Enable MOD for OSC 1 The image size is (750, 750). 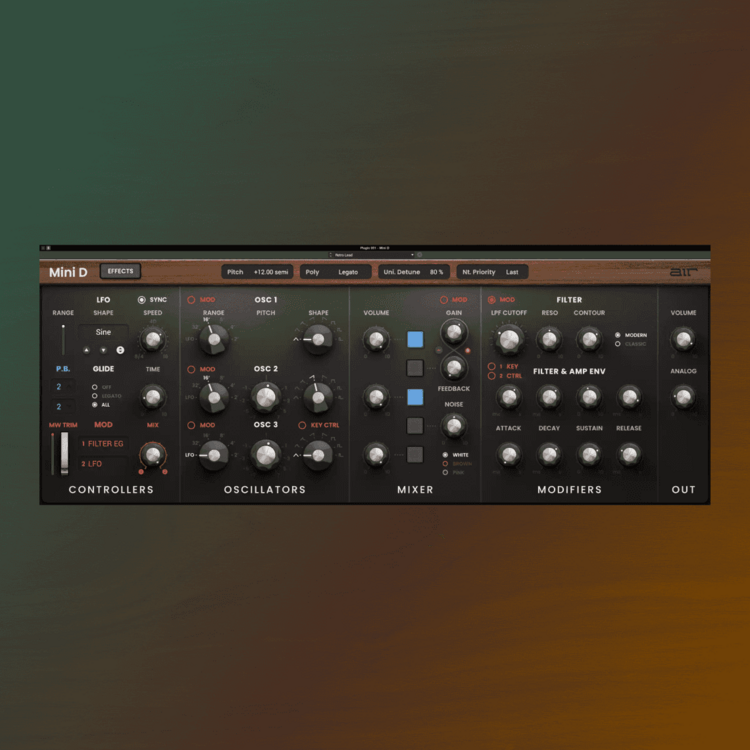point(191,300)
